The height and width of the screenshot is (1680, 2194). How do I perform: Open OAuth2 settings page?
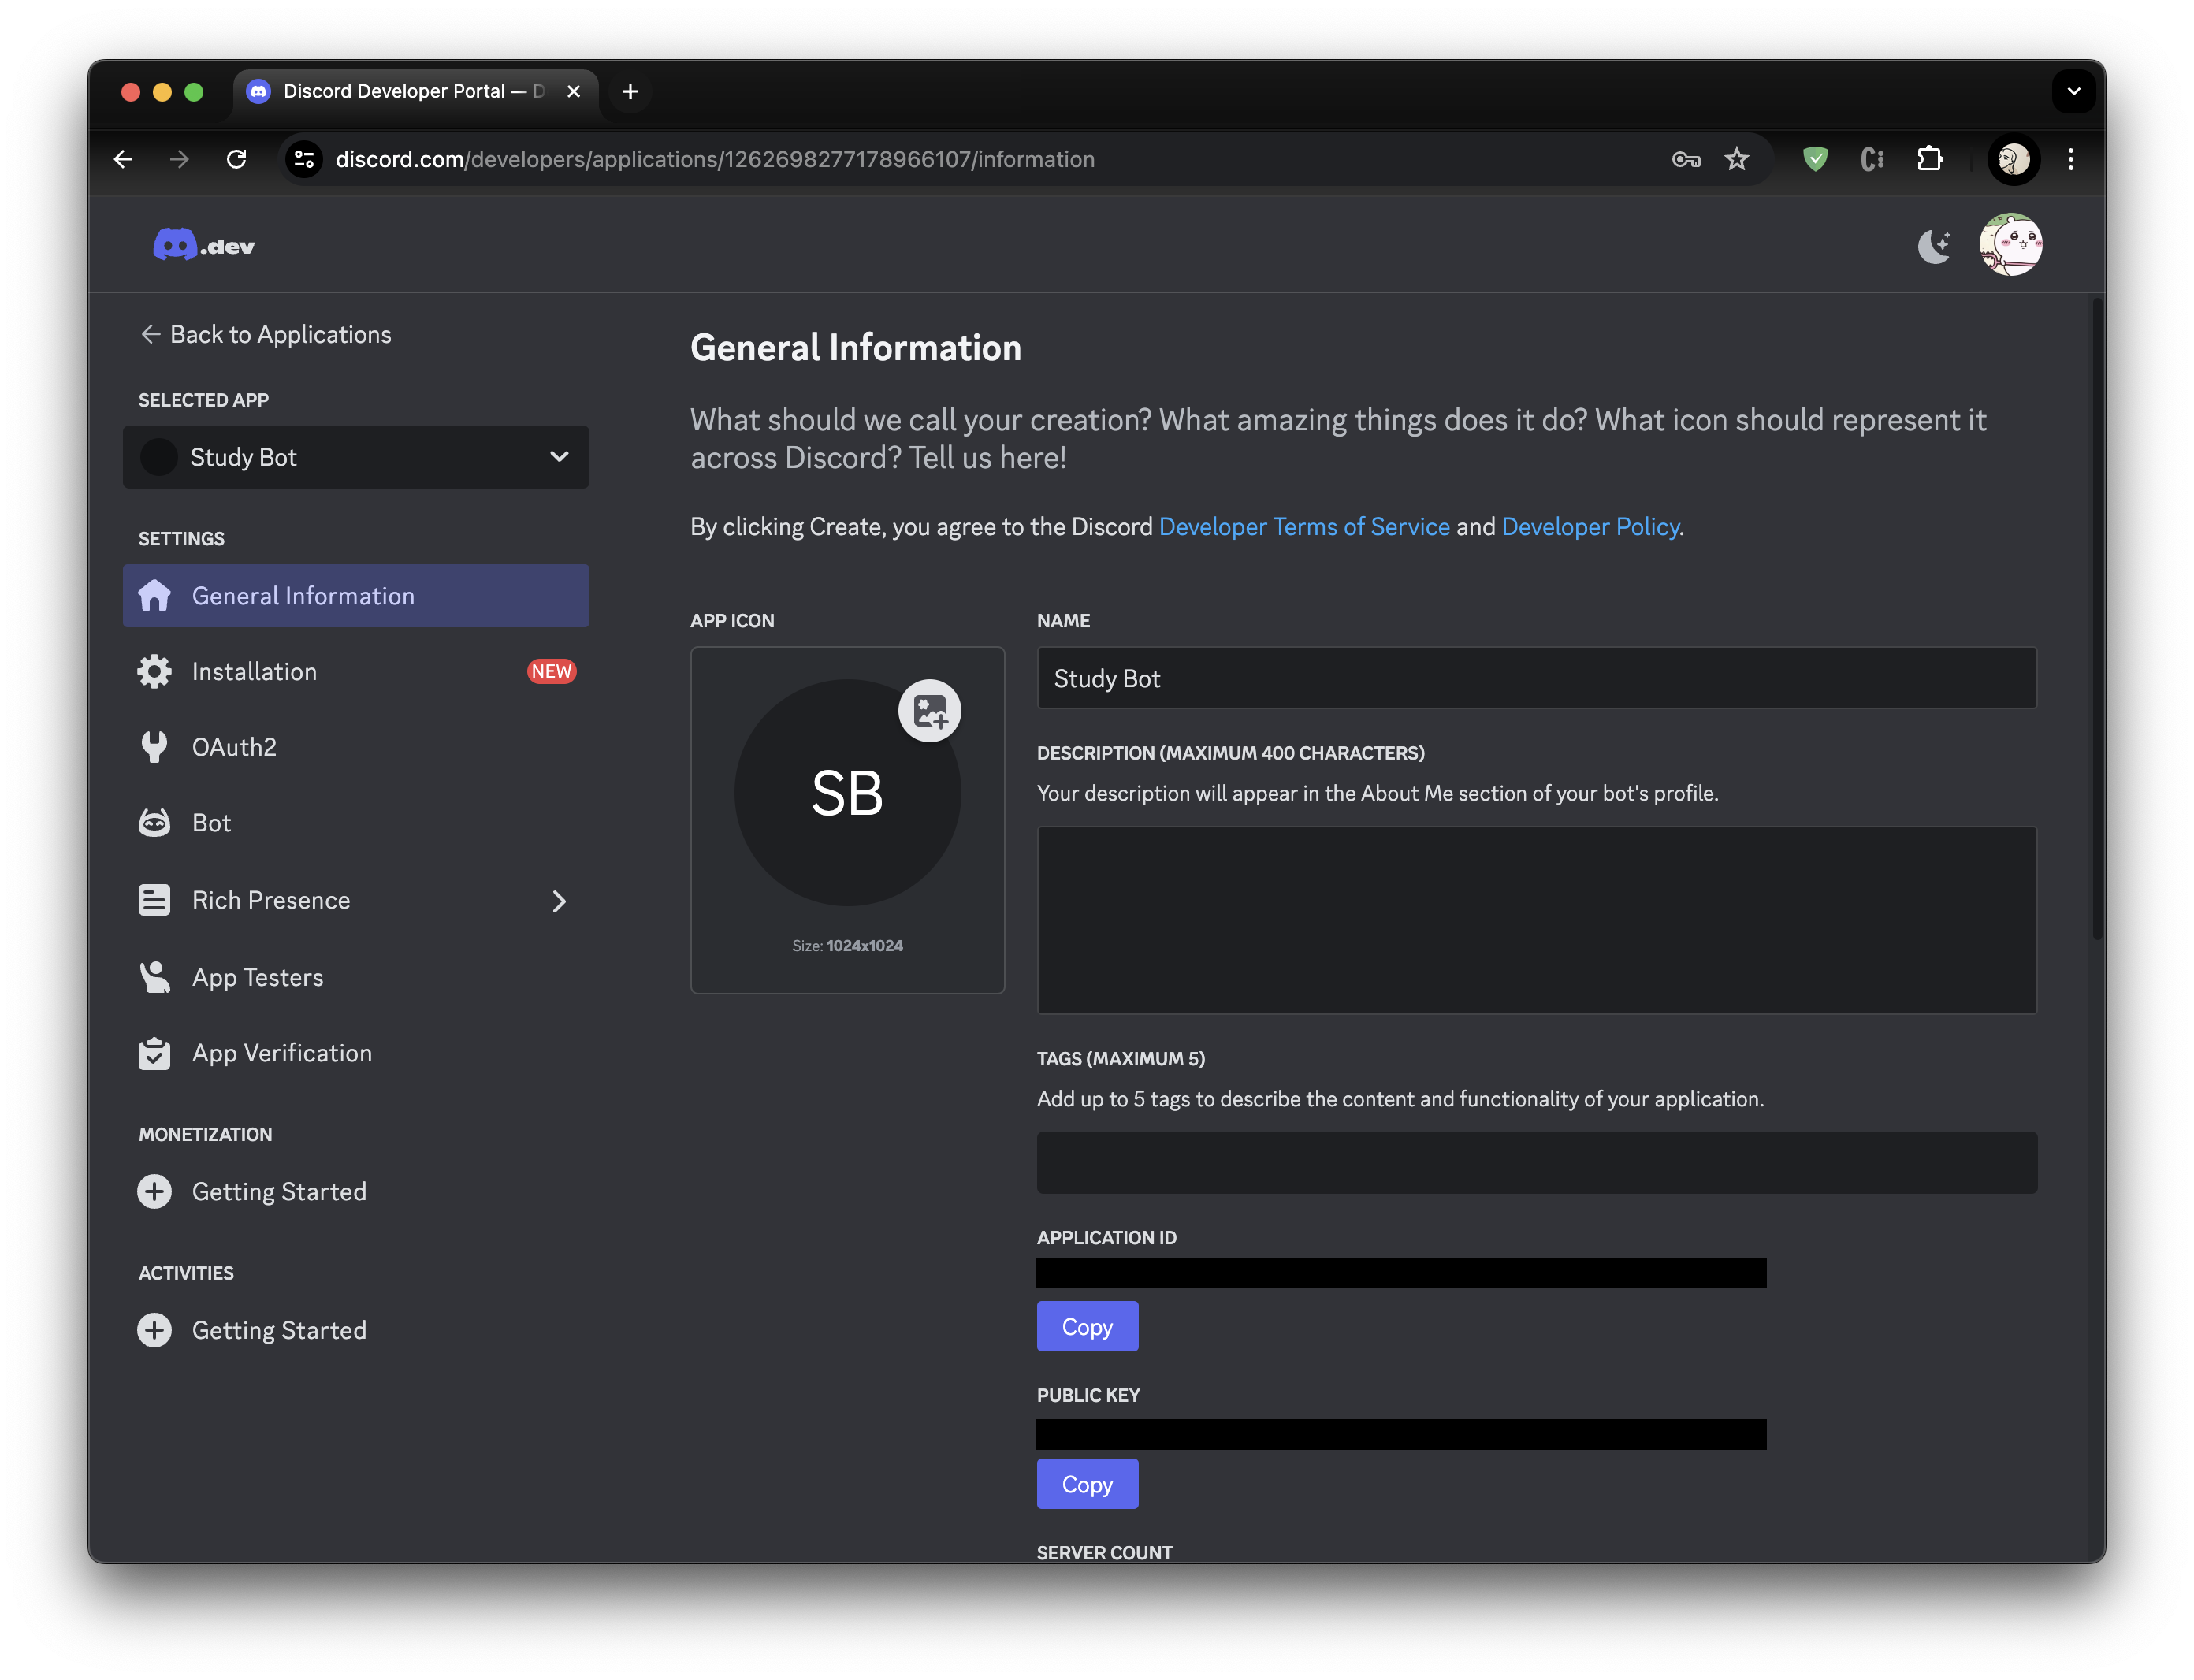coord(356,747)
